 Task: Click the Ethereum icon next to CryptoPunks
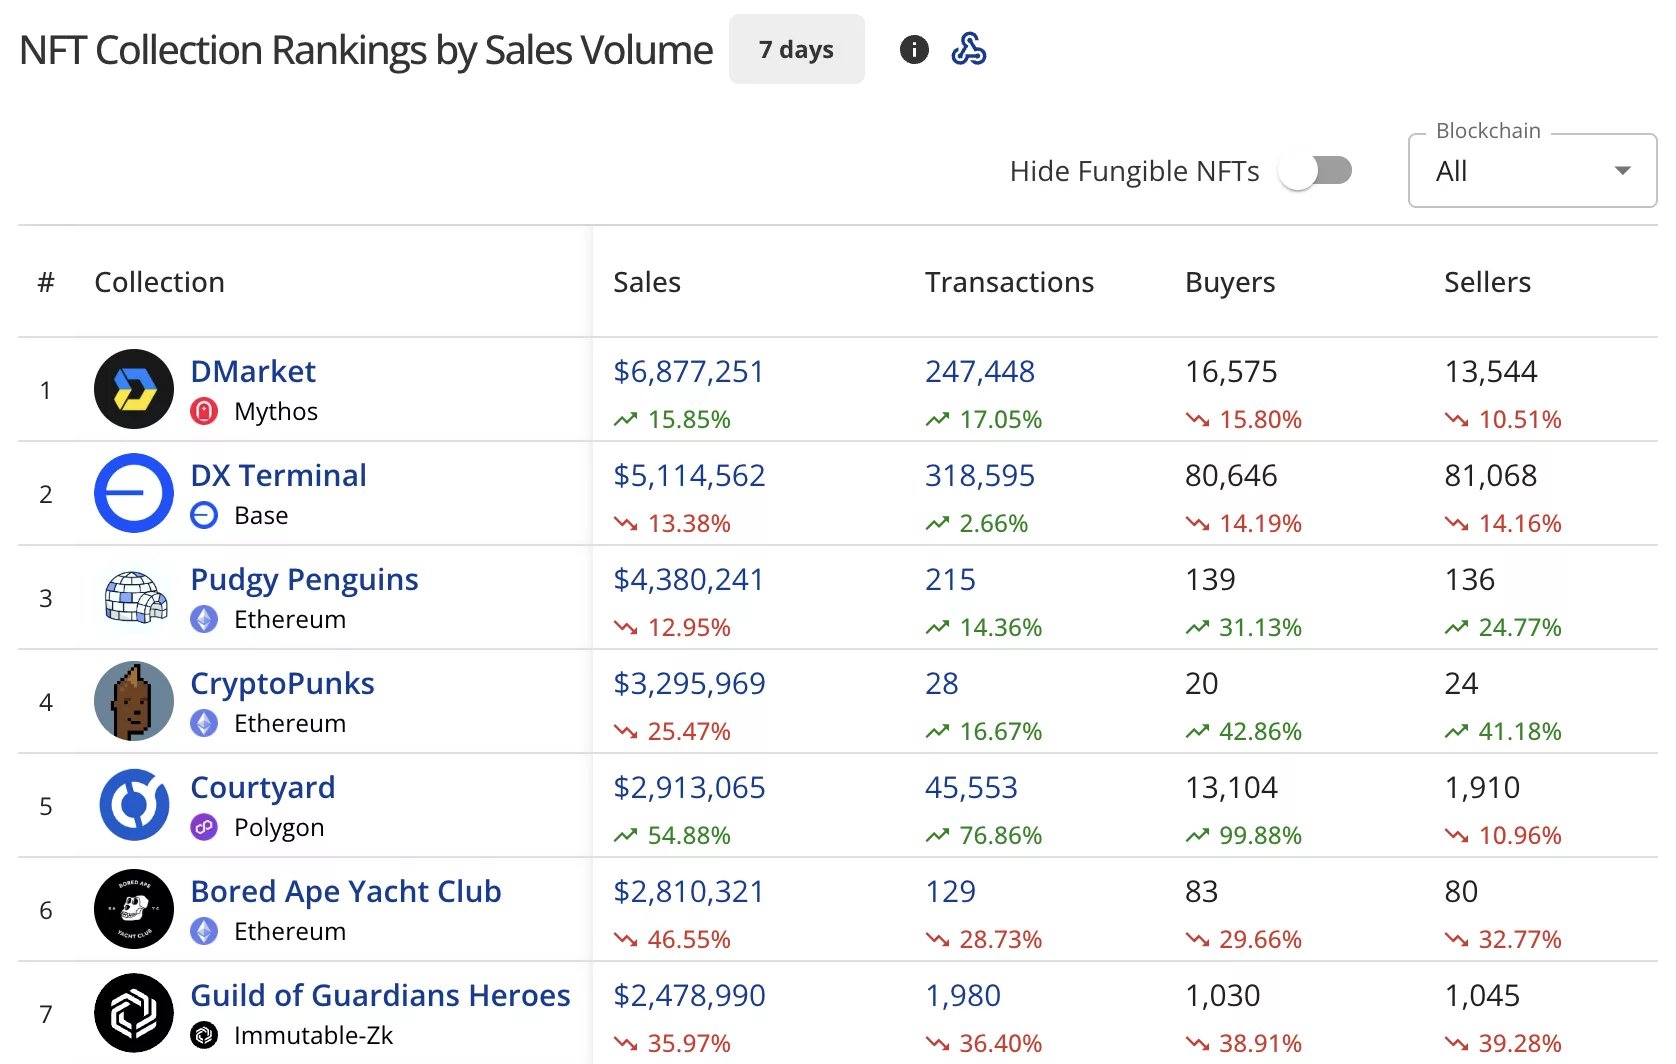(204, 723)
